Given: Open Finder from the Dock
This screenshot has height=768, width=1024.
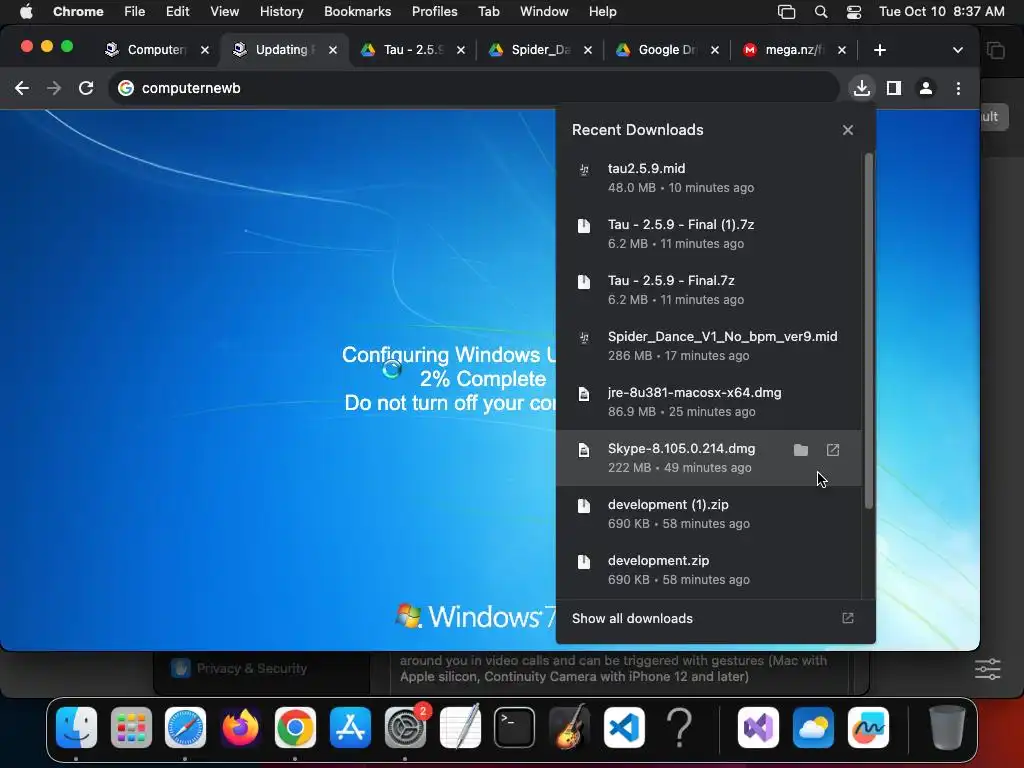Looking at the screenshot, I should (x=76, y=728).
